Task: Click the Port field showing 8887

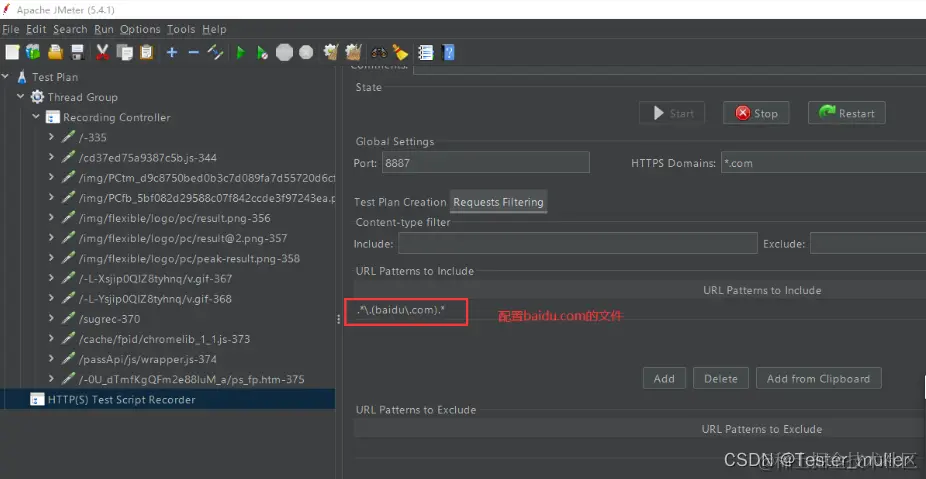Action: (485, 162)
